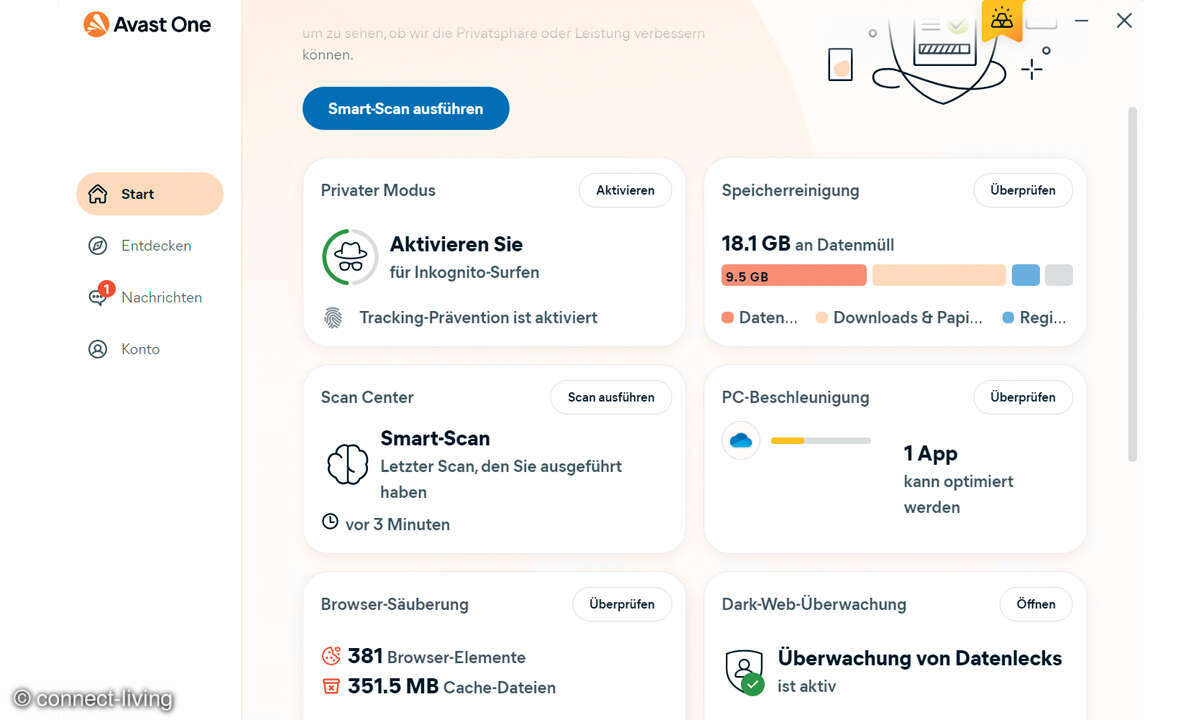Click the 351.5 MB Cache-Dateien text

coord(452,686)
